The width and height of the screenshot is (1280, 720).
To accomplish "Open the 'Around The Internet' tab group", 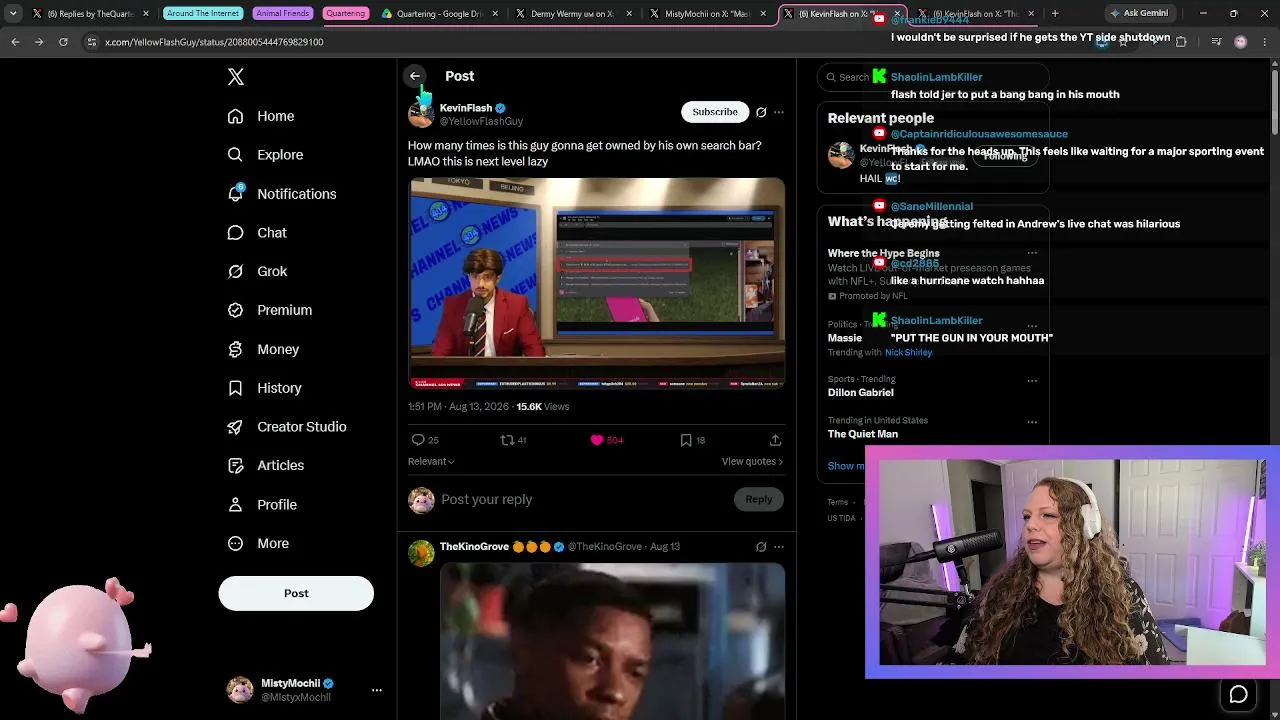I will pos(203,14).
